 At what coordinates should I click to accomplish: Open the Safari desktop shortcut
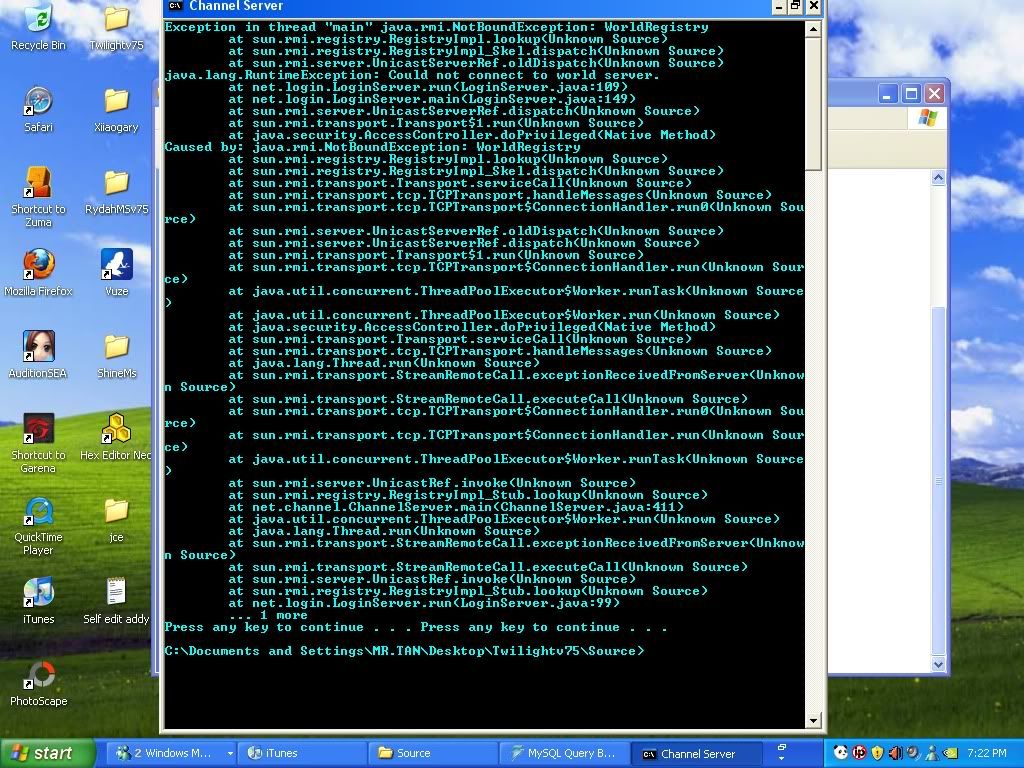[x=38, y=103]
